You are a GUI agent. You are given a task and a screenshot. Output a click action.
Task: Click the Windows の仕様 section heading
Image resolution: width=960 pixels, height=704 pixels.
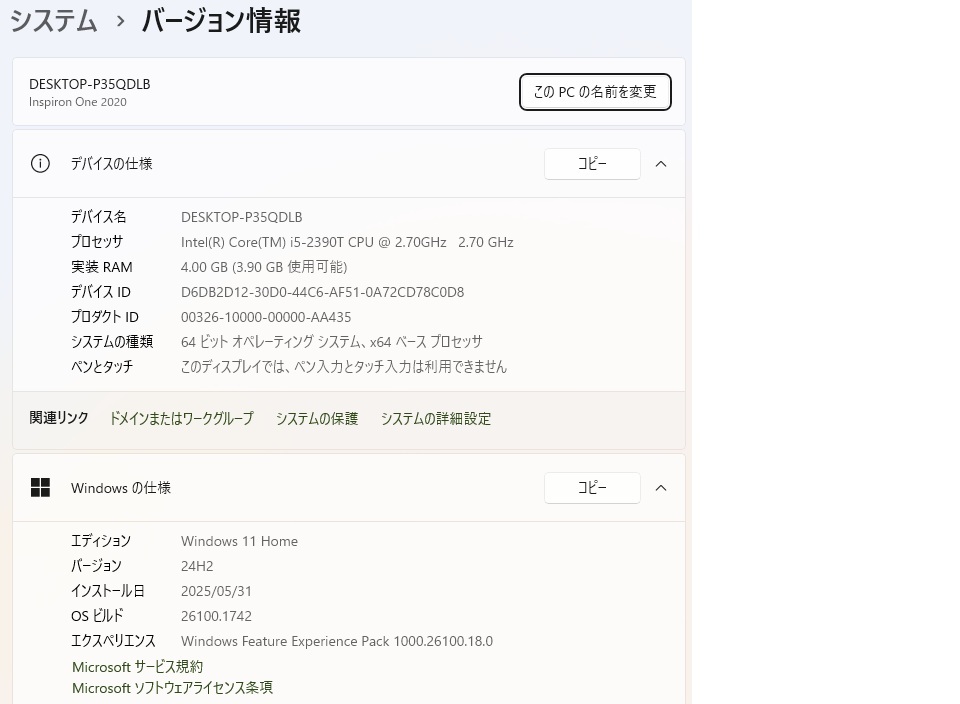coord(121,488)
